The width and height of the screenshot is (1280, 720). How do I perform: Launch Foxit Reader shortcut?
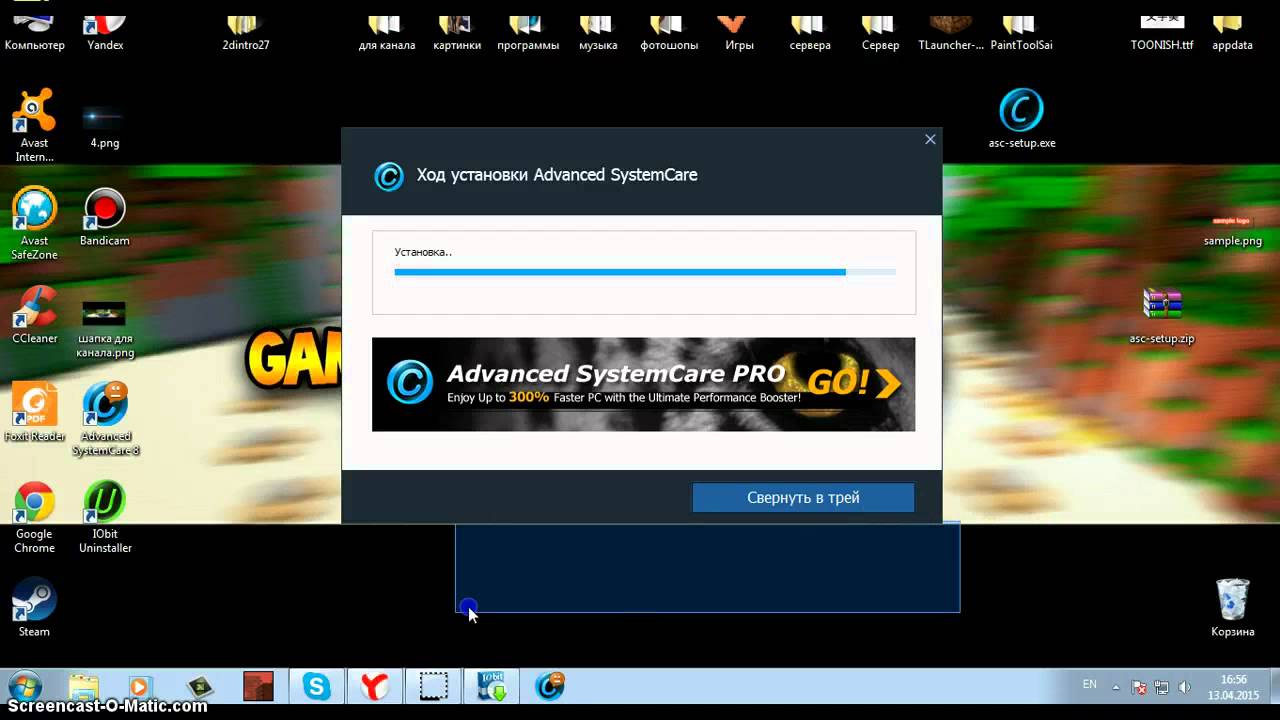point(34,412)
